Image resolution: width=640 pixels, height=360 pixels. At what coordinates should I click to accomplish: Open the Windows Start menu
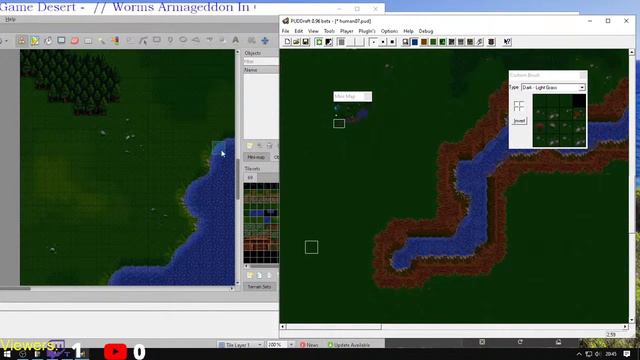click(x=7, y=354)
